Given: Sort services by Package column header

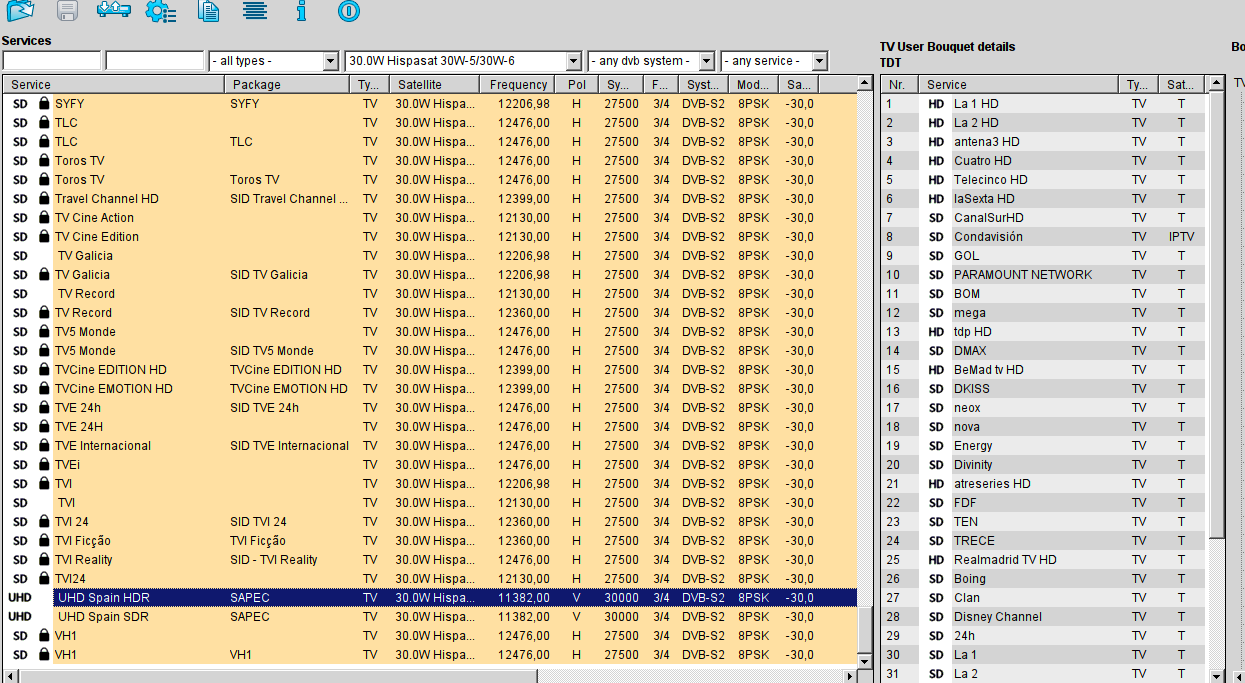Looking at the screenshot, I should pos(287,85).
